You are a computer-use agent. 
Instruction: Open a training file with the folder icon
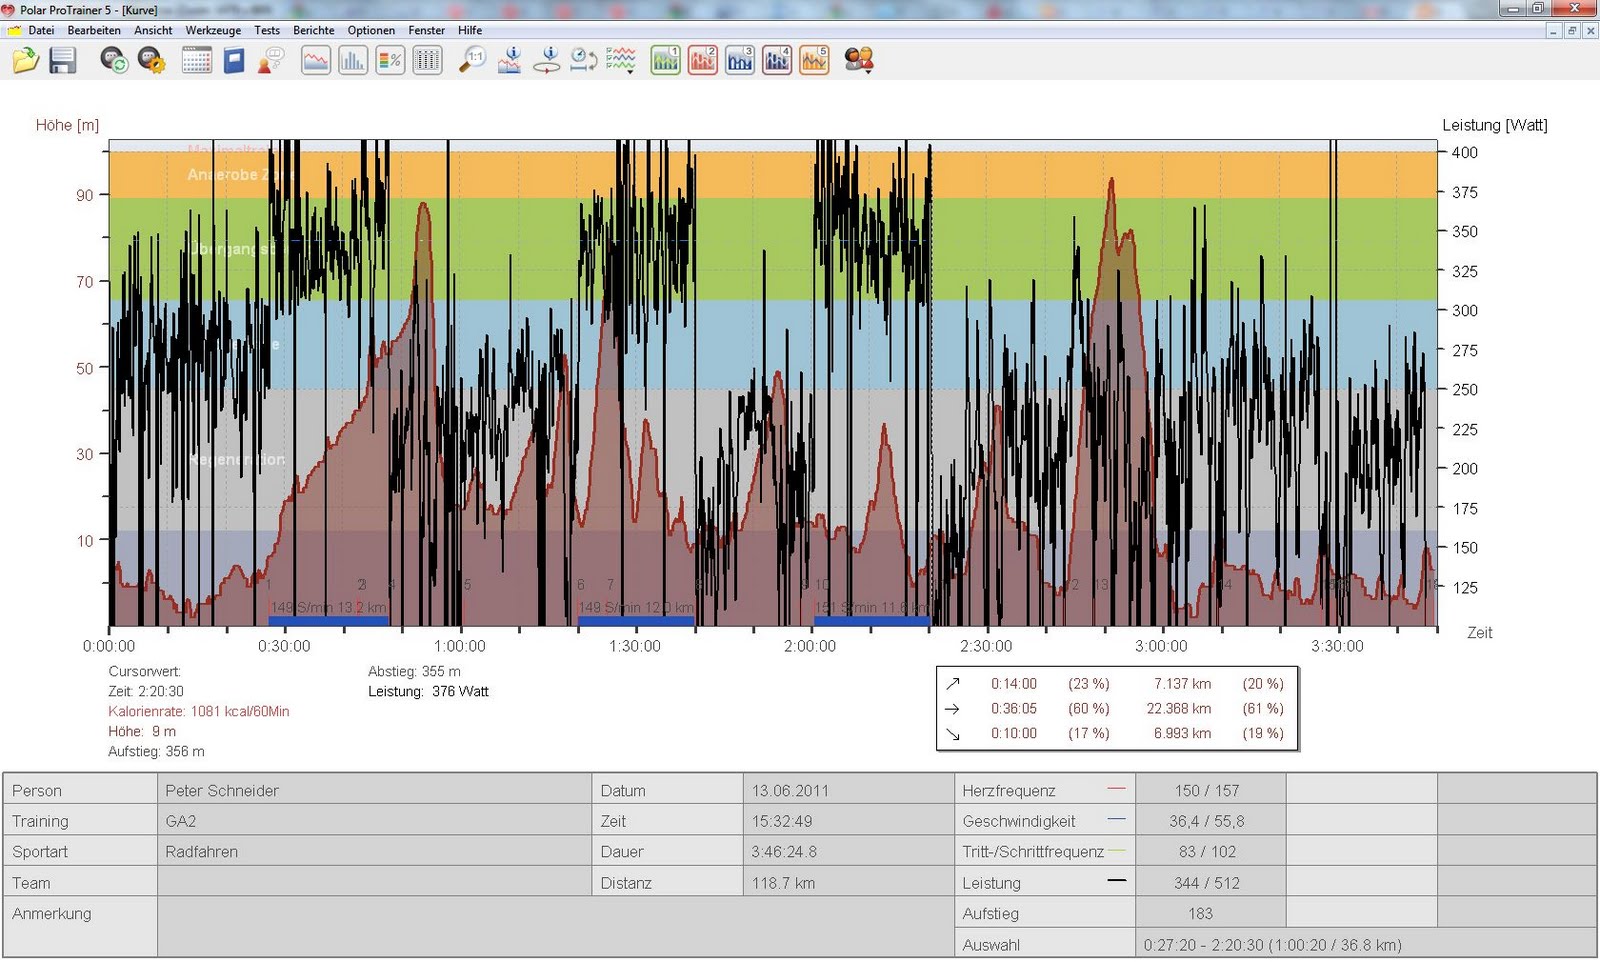25,61
